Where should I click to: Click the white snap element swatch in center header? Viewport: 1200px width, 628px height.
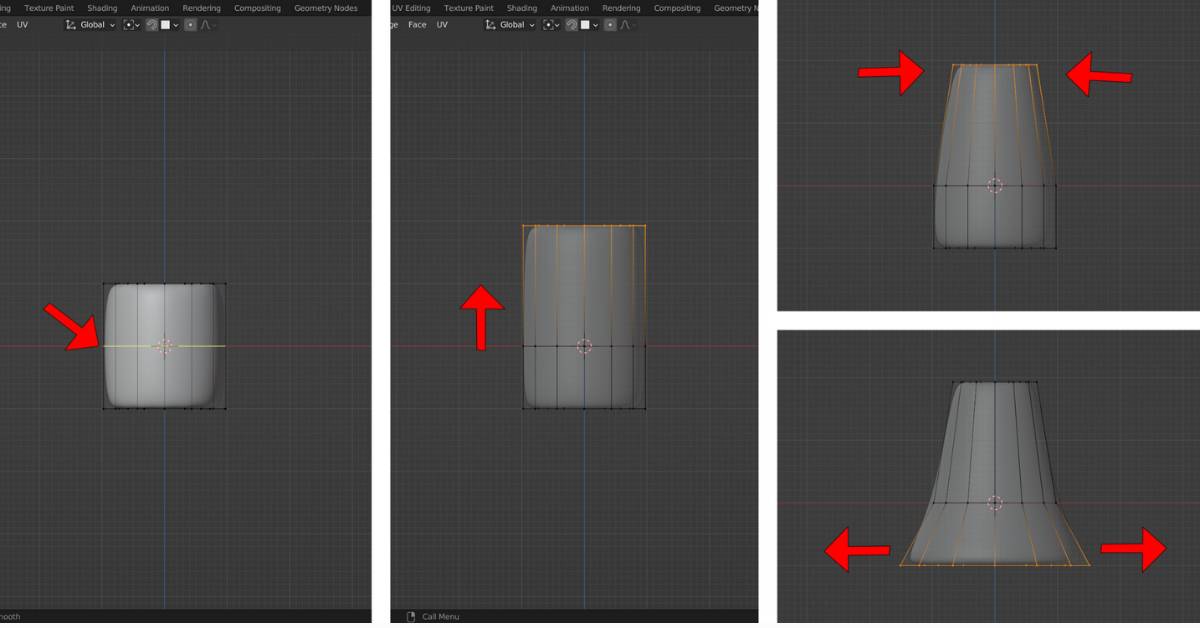pos(586,25)
